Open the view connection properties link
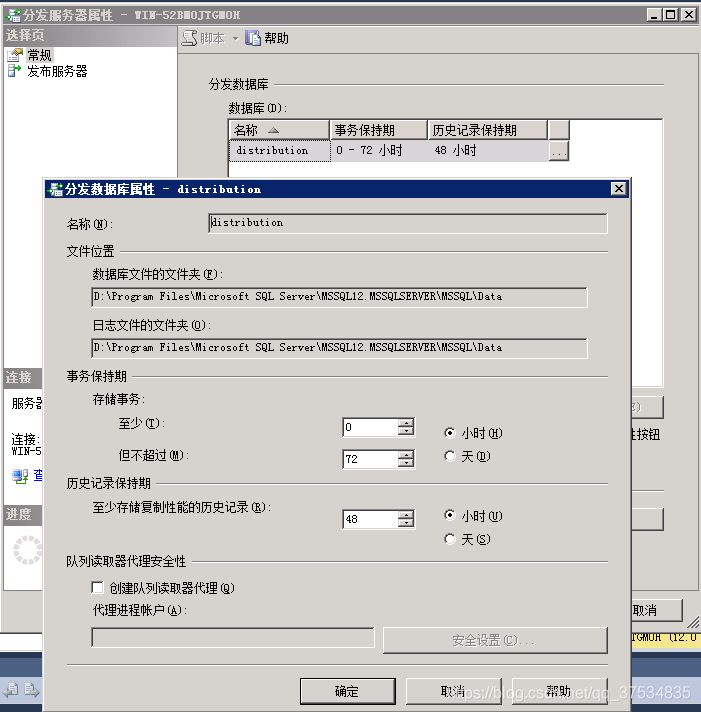Viewport: 701px width, 712px height. point(38,475)
